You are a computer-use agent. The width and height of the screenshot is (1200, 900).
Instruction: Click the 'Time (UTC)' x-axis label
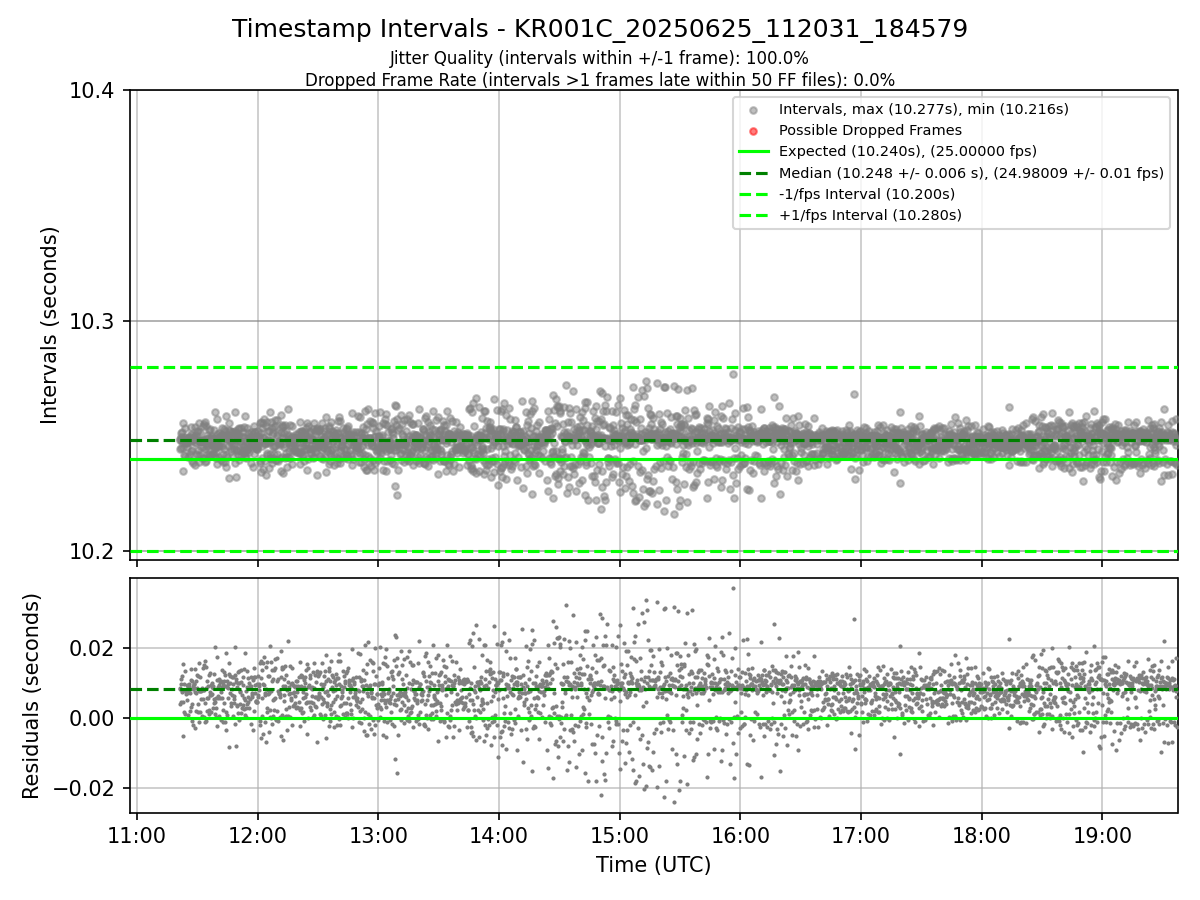click(x=653, y=865)
